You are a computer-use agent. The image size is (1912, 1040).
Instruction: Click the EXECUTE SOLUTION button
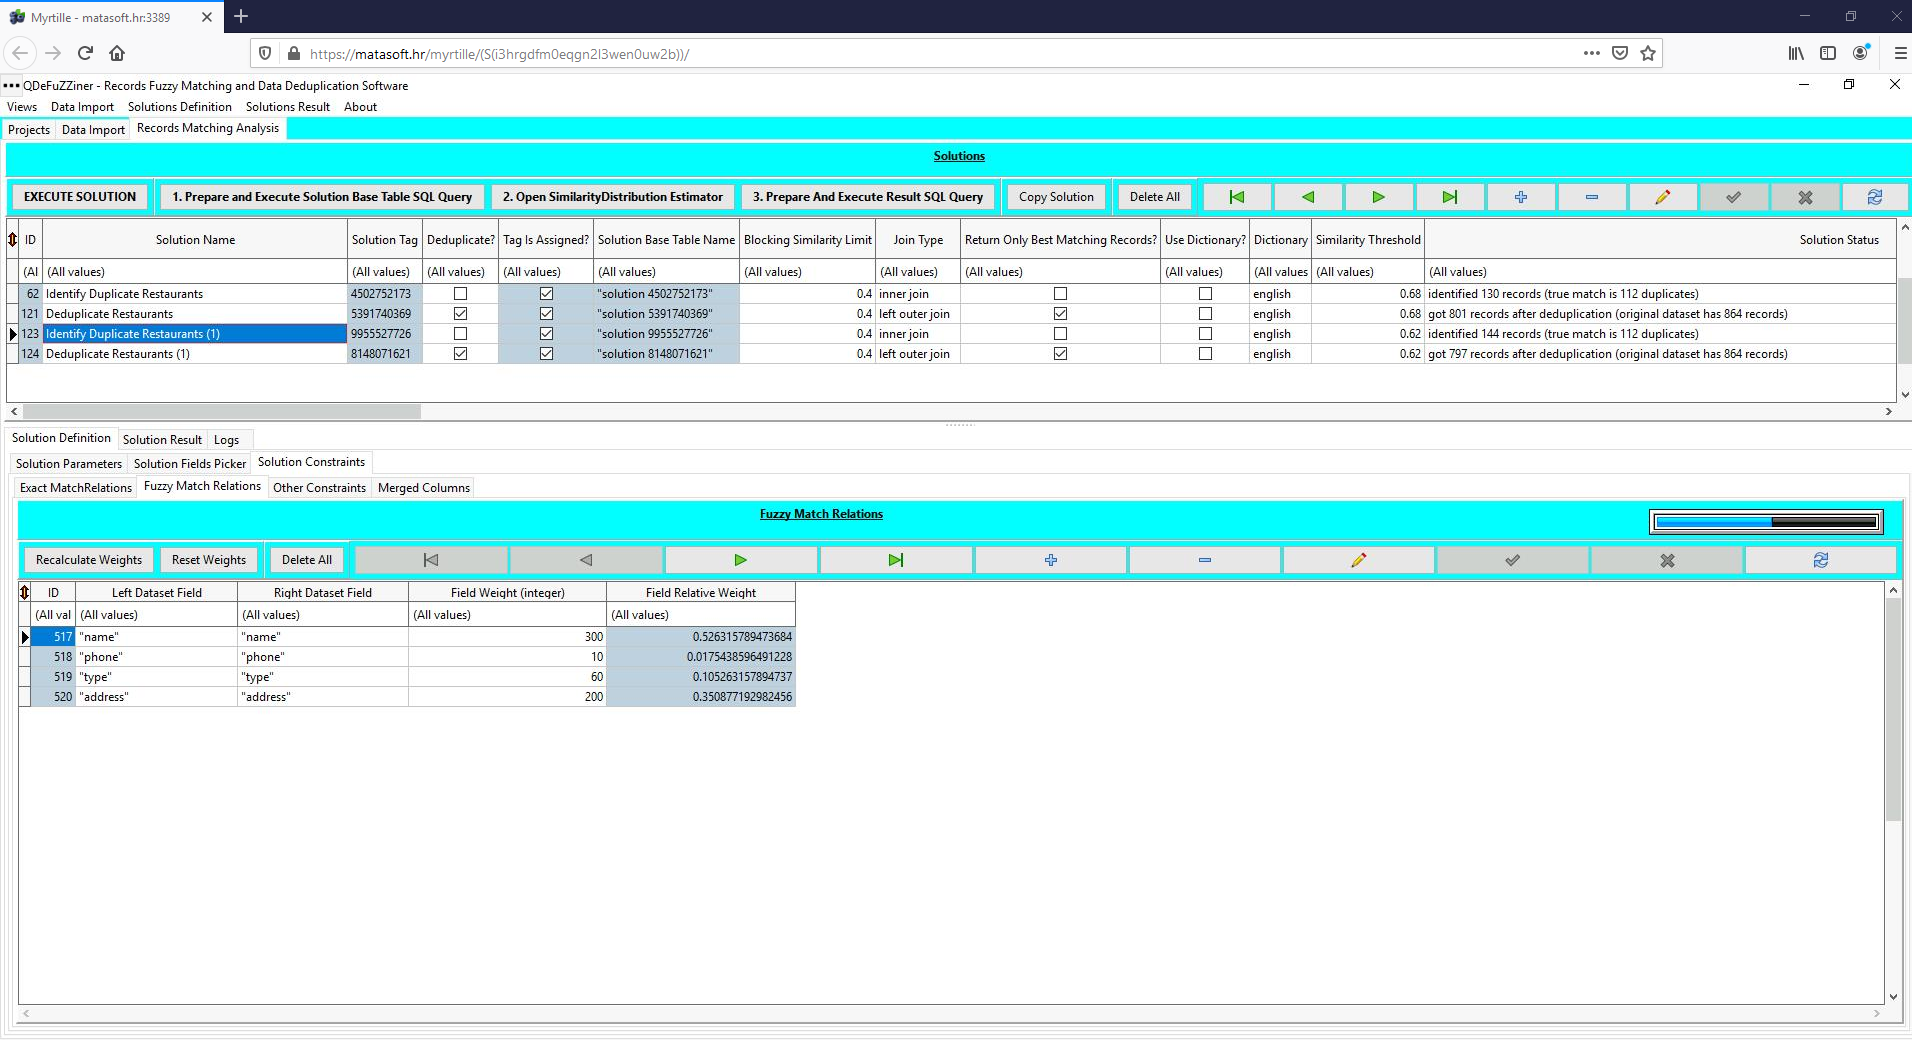coord(80,197)
